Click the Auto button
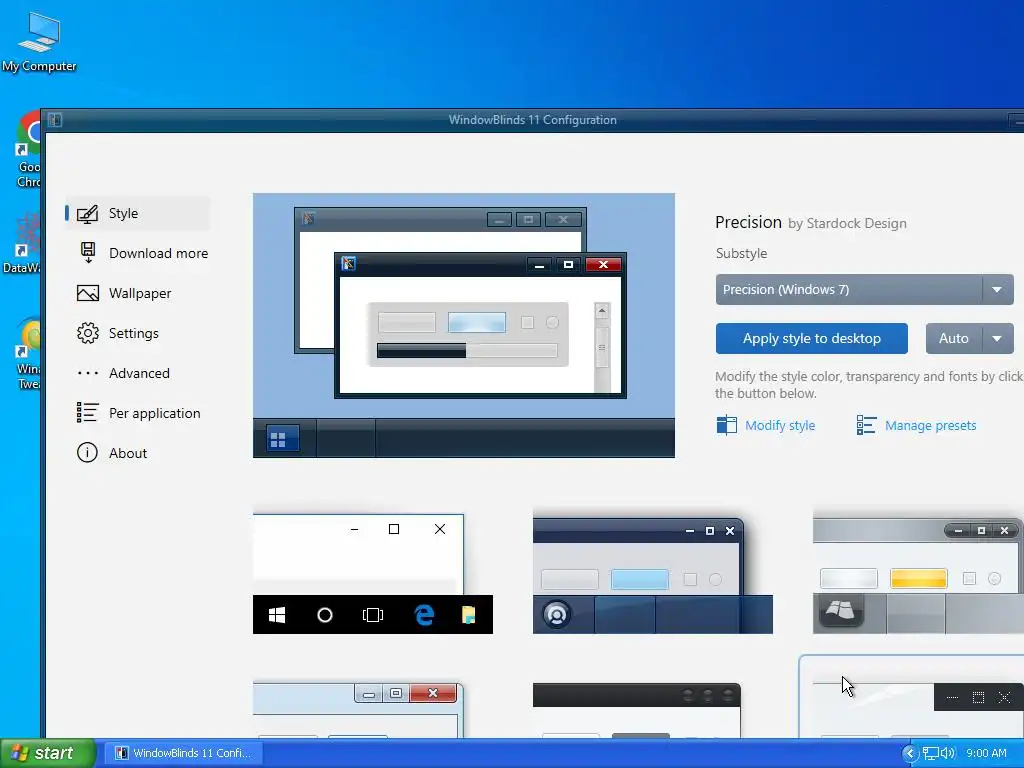 click(x=953, y=338)
